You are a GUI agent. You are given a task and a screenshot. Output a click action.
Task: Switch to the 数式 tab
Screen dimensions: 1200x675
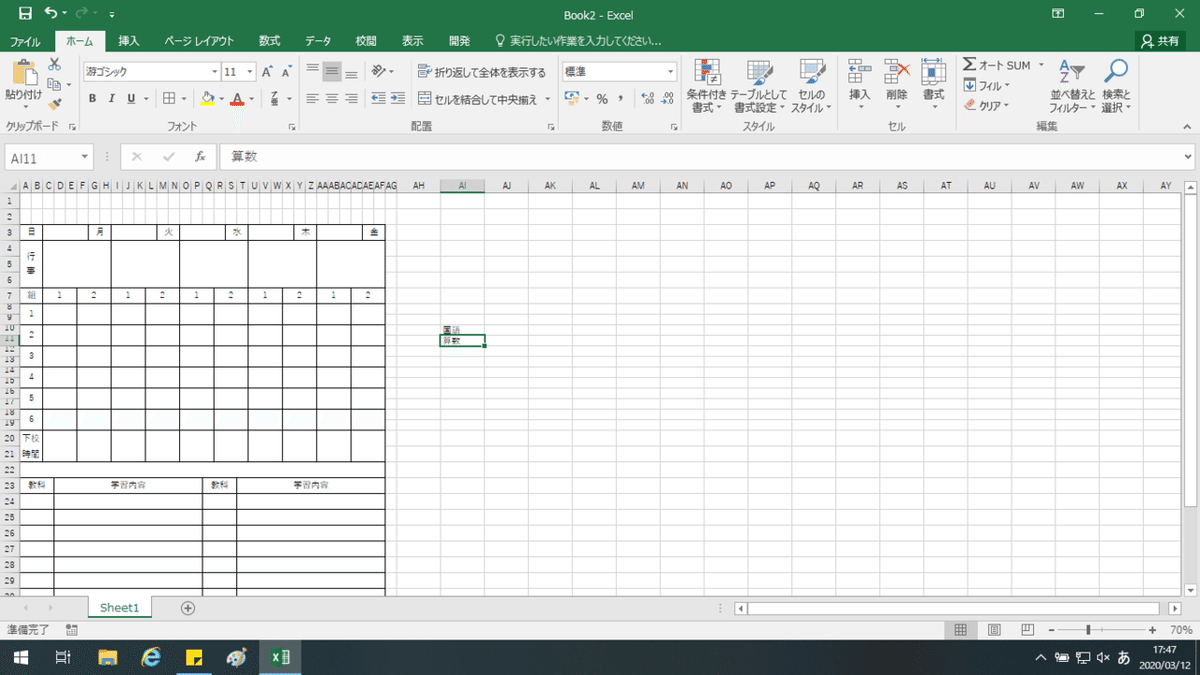(x=269, y=41)
